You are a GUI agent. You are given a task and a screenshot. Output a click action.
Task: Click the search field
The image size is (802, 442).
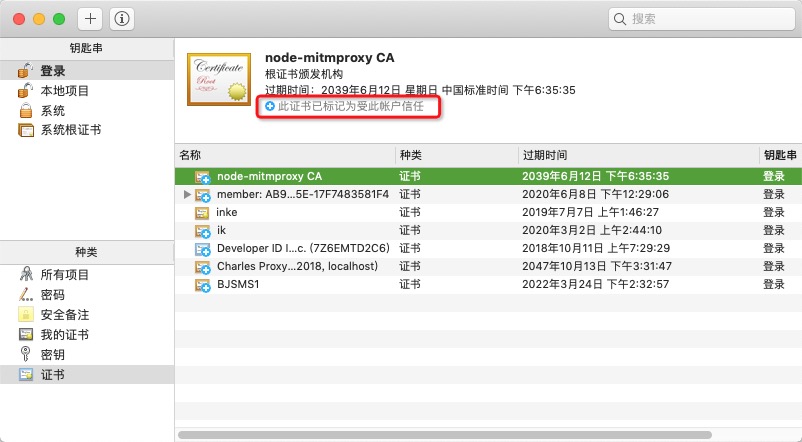coord(702,19)
